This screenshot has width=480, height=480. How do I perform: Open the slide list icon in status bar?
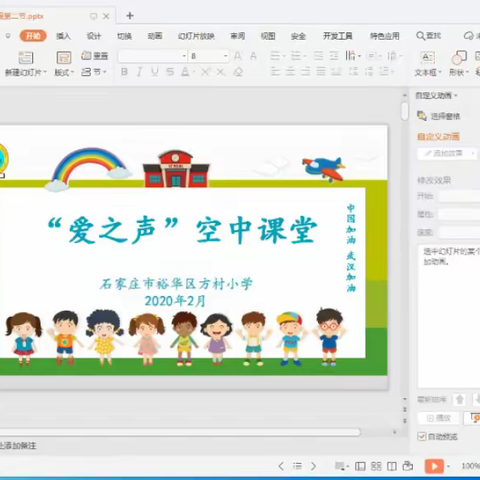point(297,466)
